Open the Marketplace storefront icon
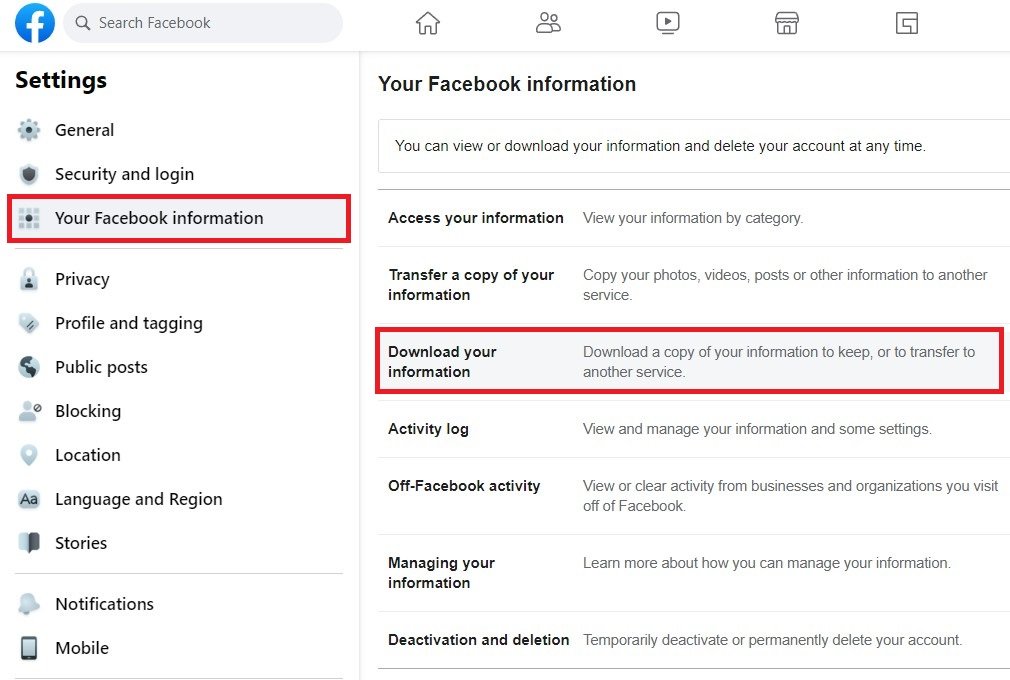Image resolution: width=1010 pixels, height=680 pixels. 787,23
